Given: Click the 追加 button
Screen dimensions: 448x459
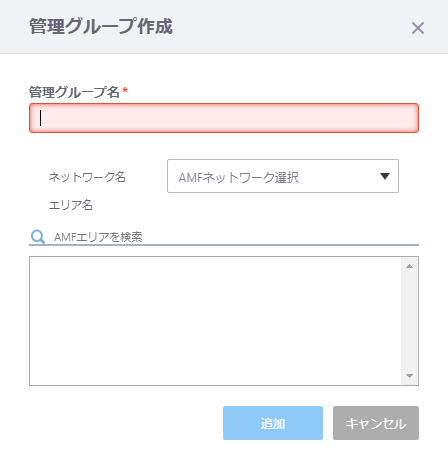Looking at the screenshot, I should 273,423.
